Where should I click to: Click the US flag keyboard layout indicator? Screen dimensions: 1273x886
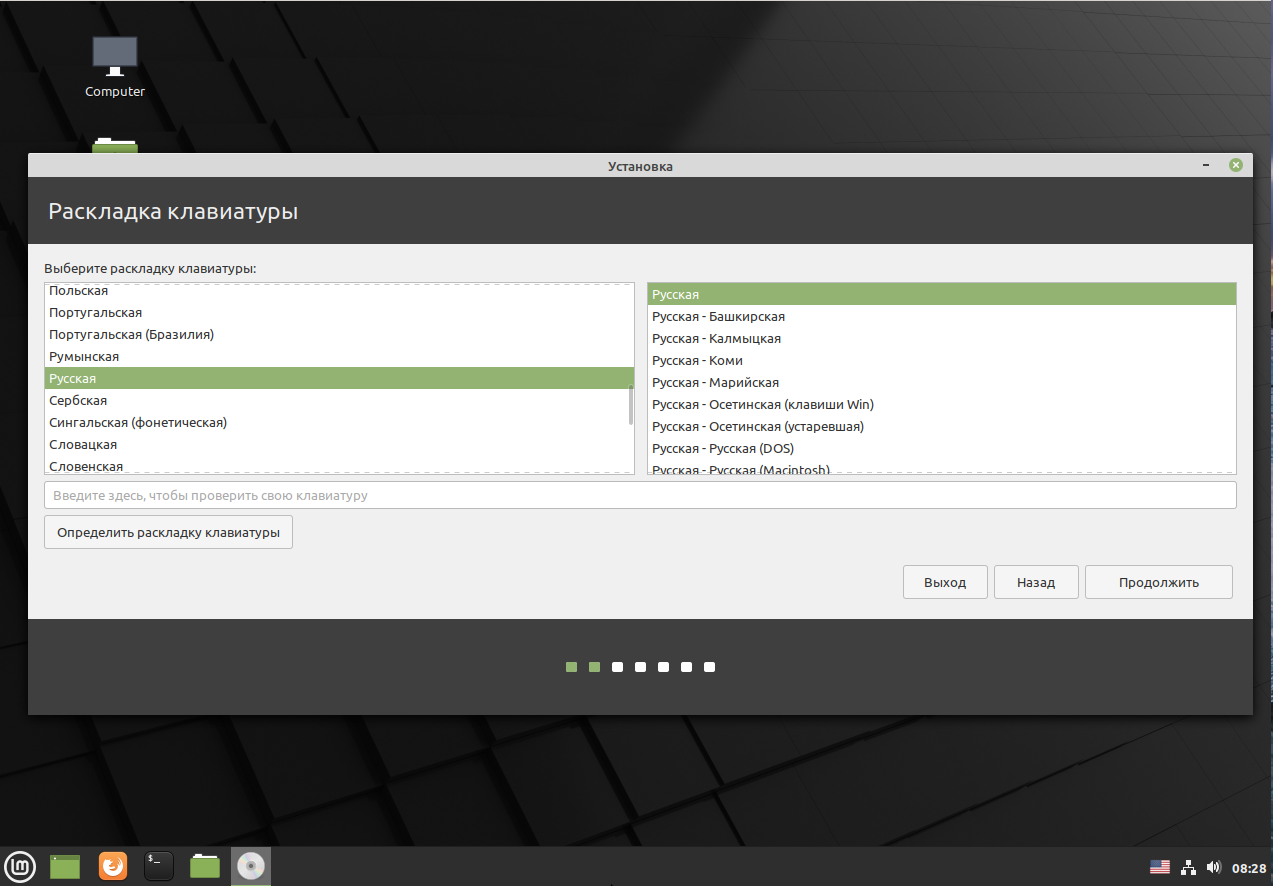point(1160,867)
